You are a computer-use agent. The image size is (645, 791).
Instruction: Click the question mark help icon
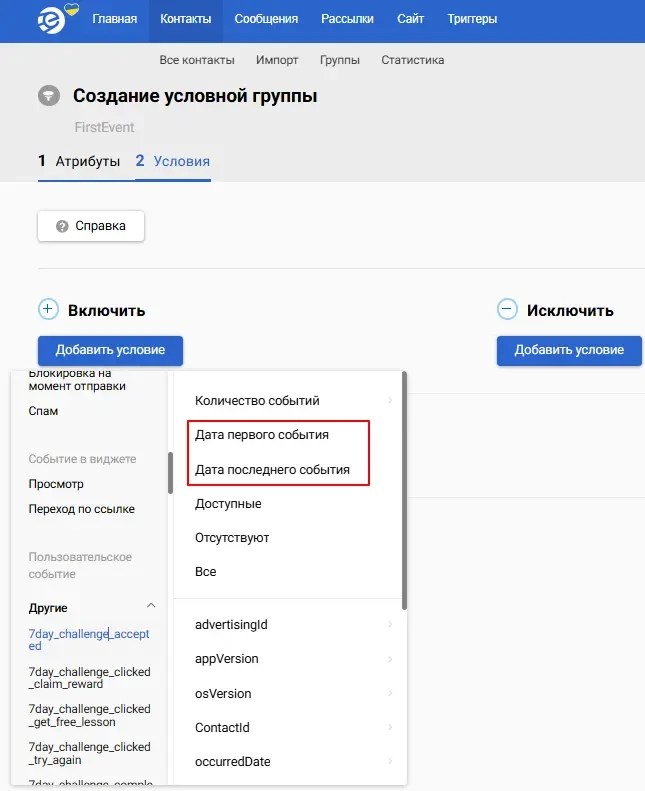[x=62, y=226]
